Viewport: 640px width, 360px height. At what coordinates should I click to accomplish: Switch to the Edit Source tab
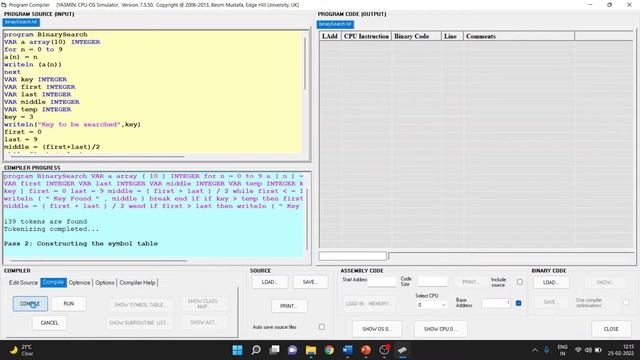pyautogui.click(x=23, y=282)
